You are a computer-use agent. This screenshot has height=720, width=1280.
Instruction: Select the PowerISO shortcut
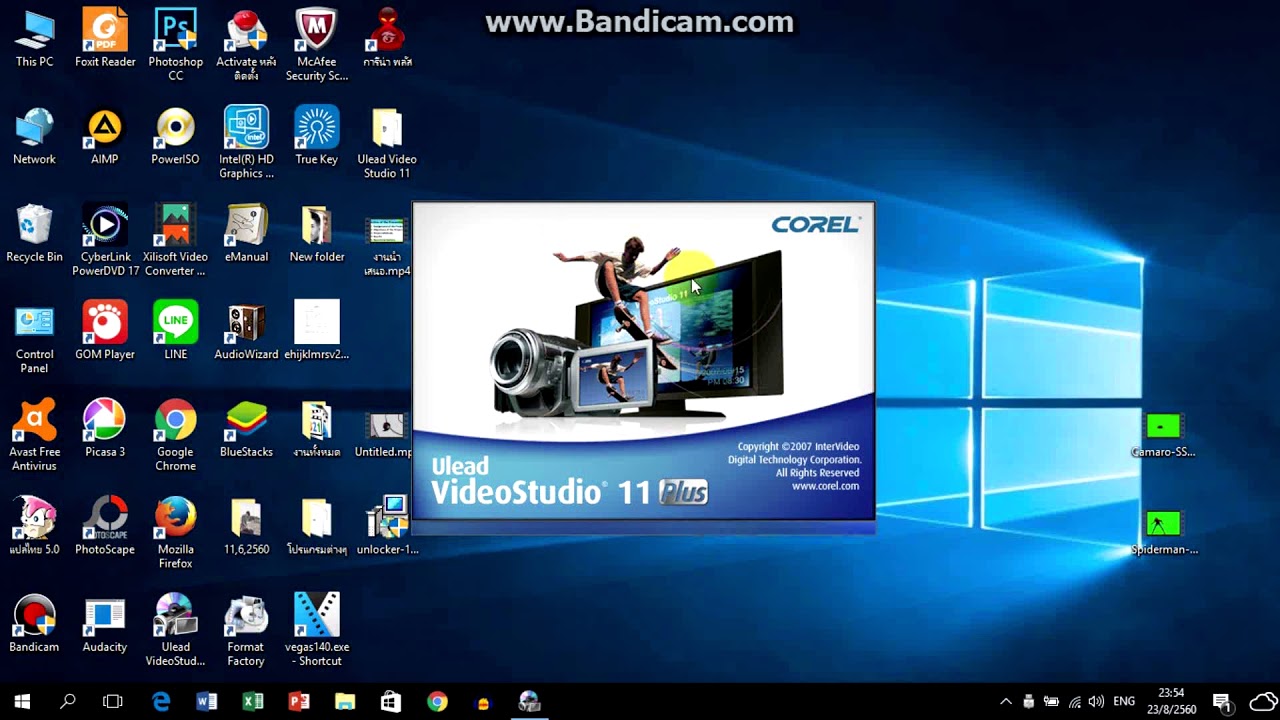(x=175, y=137)
